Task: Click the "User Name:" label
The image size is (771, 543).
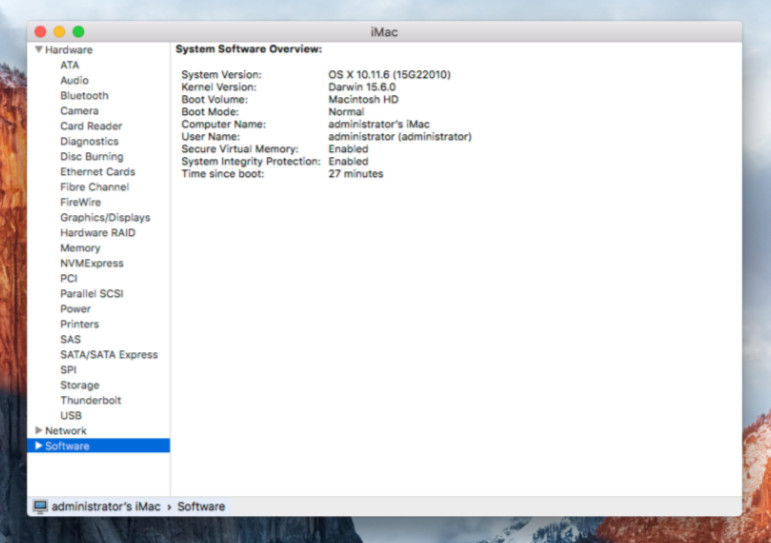Action: (210, 137)
